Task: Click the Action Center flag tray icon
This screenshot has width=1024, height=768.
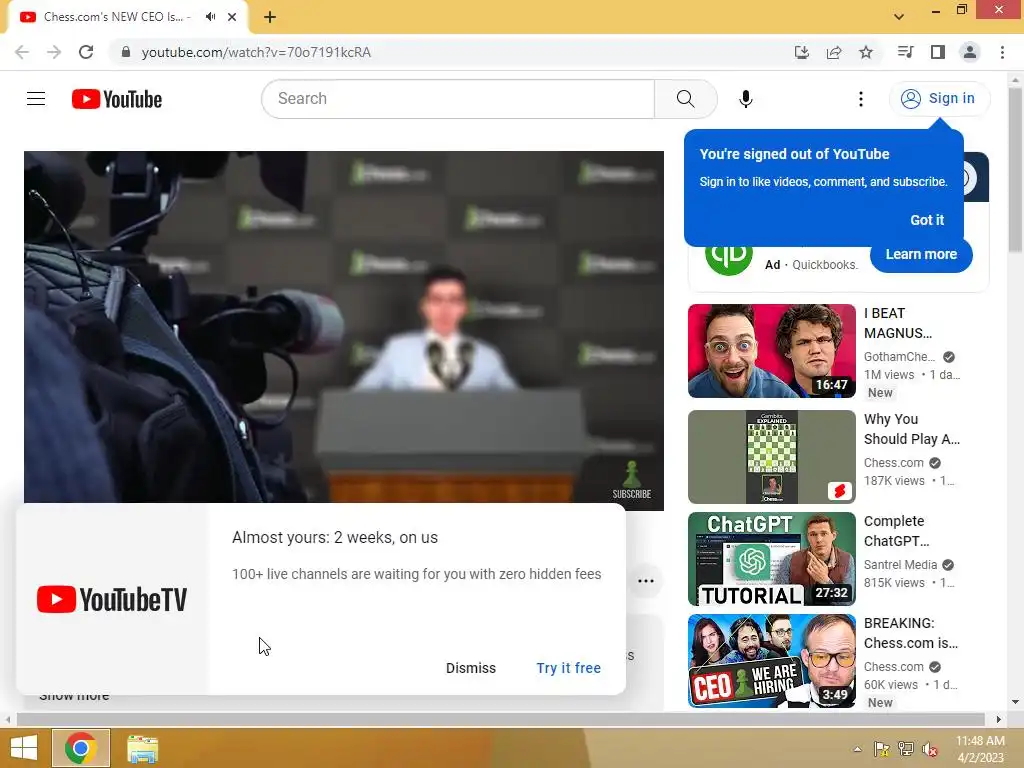Action: (881, 749)
